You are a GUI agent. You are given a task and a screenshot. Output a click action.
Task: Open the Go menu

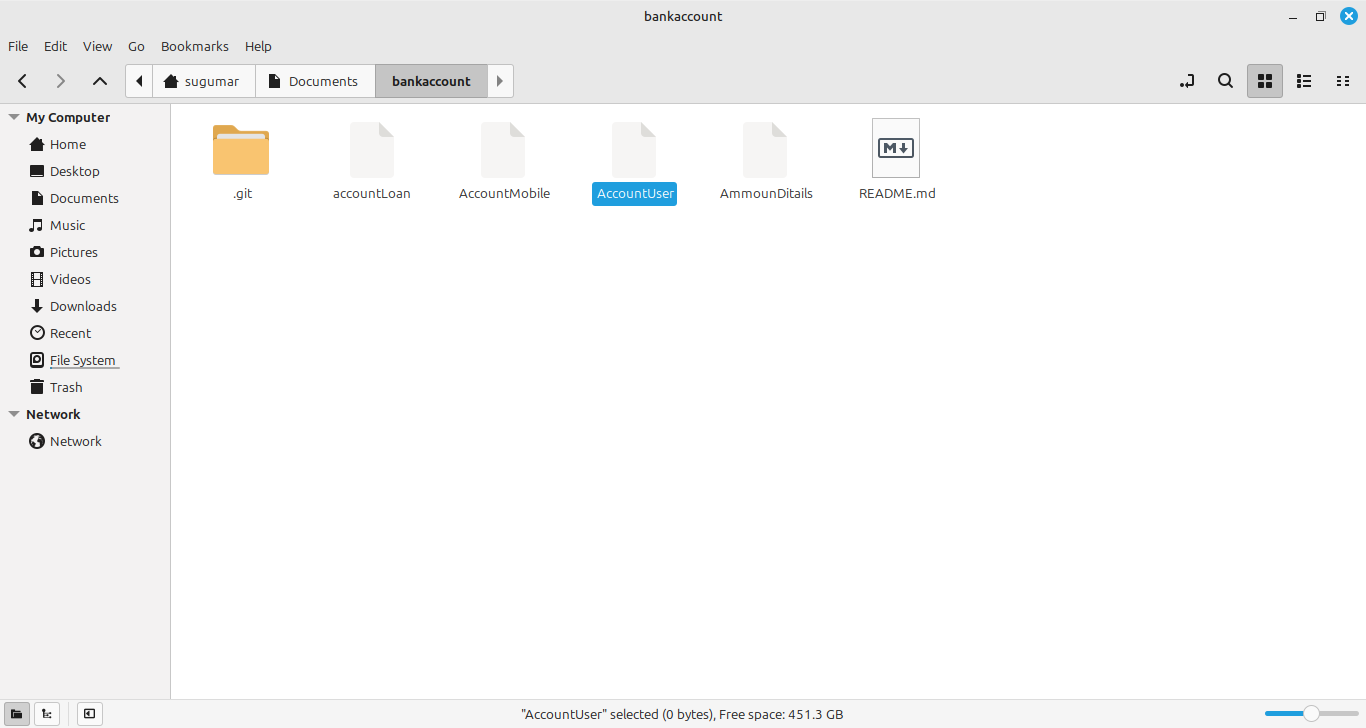[137, 46]
